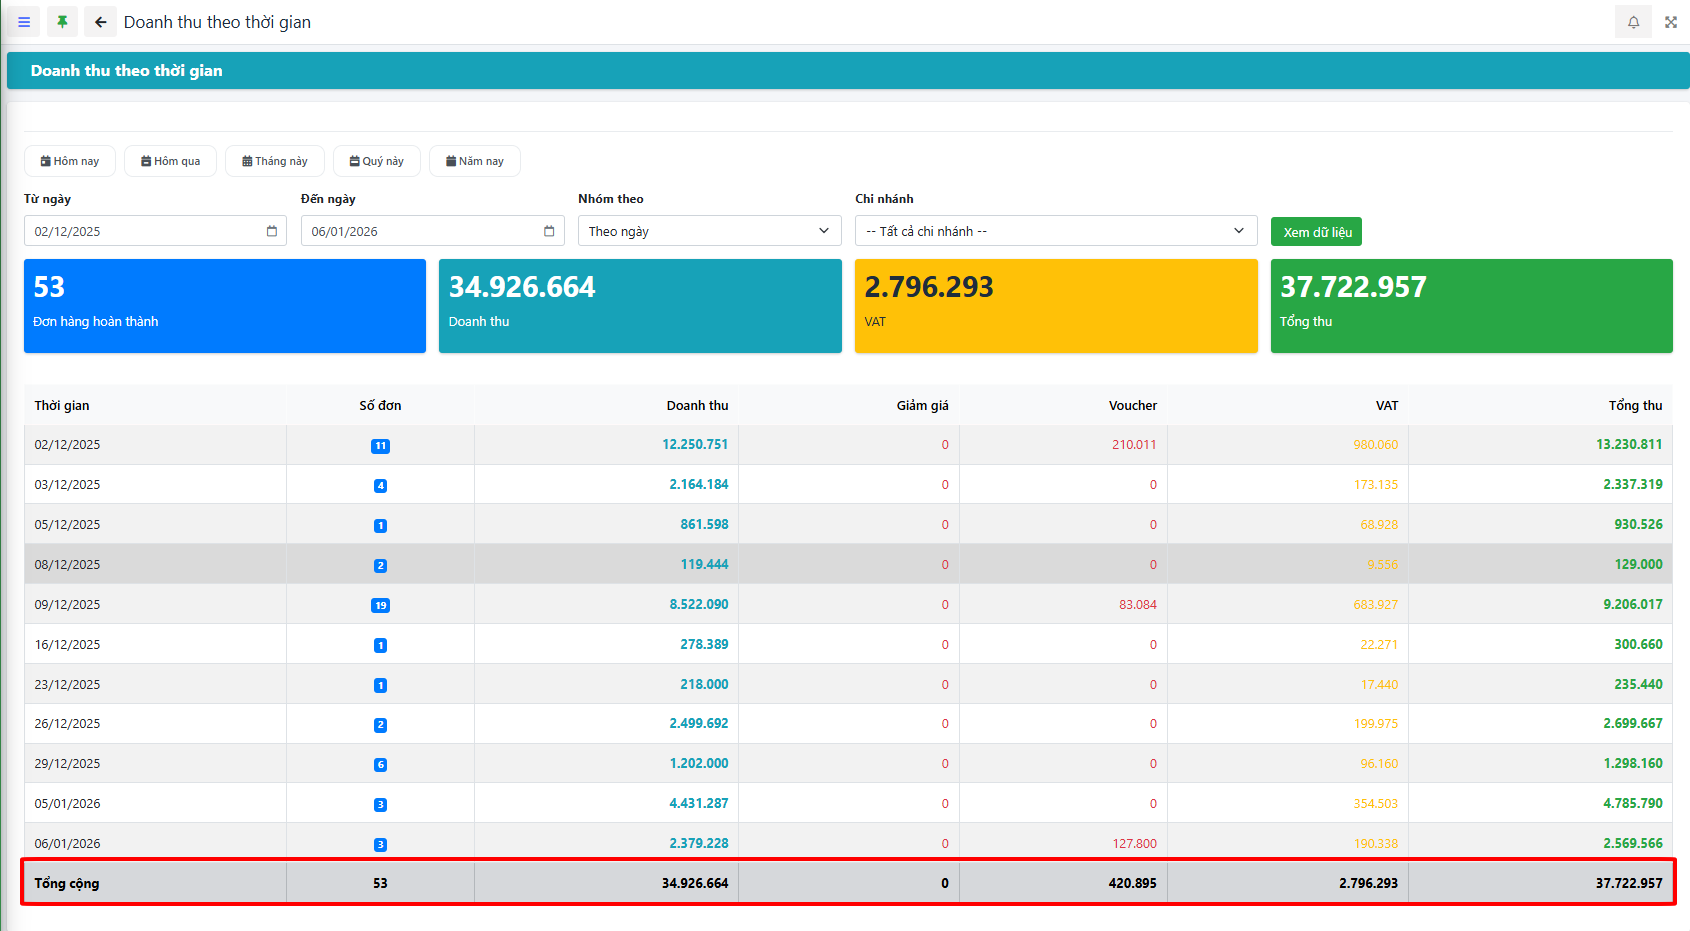Viewport: 1690px width, 931px height.
Task: Click the green pin icon
Action: point(62,22)
